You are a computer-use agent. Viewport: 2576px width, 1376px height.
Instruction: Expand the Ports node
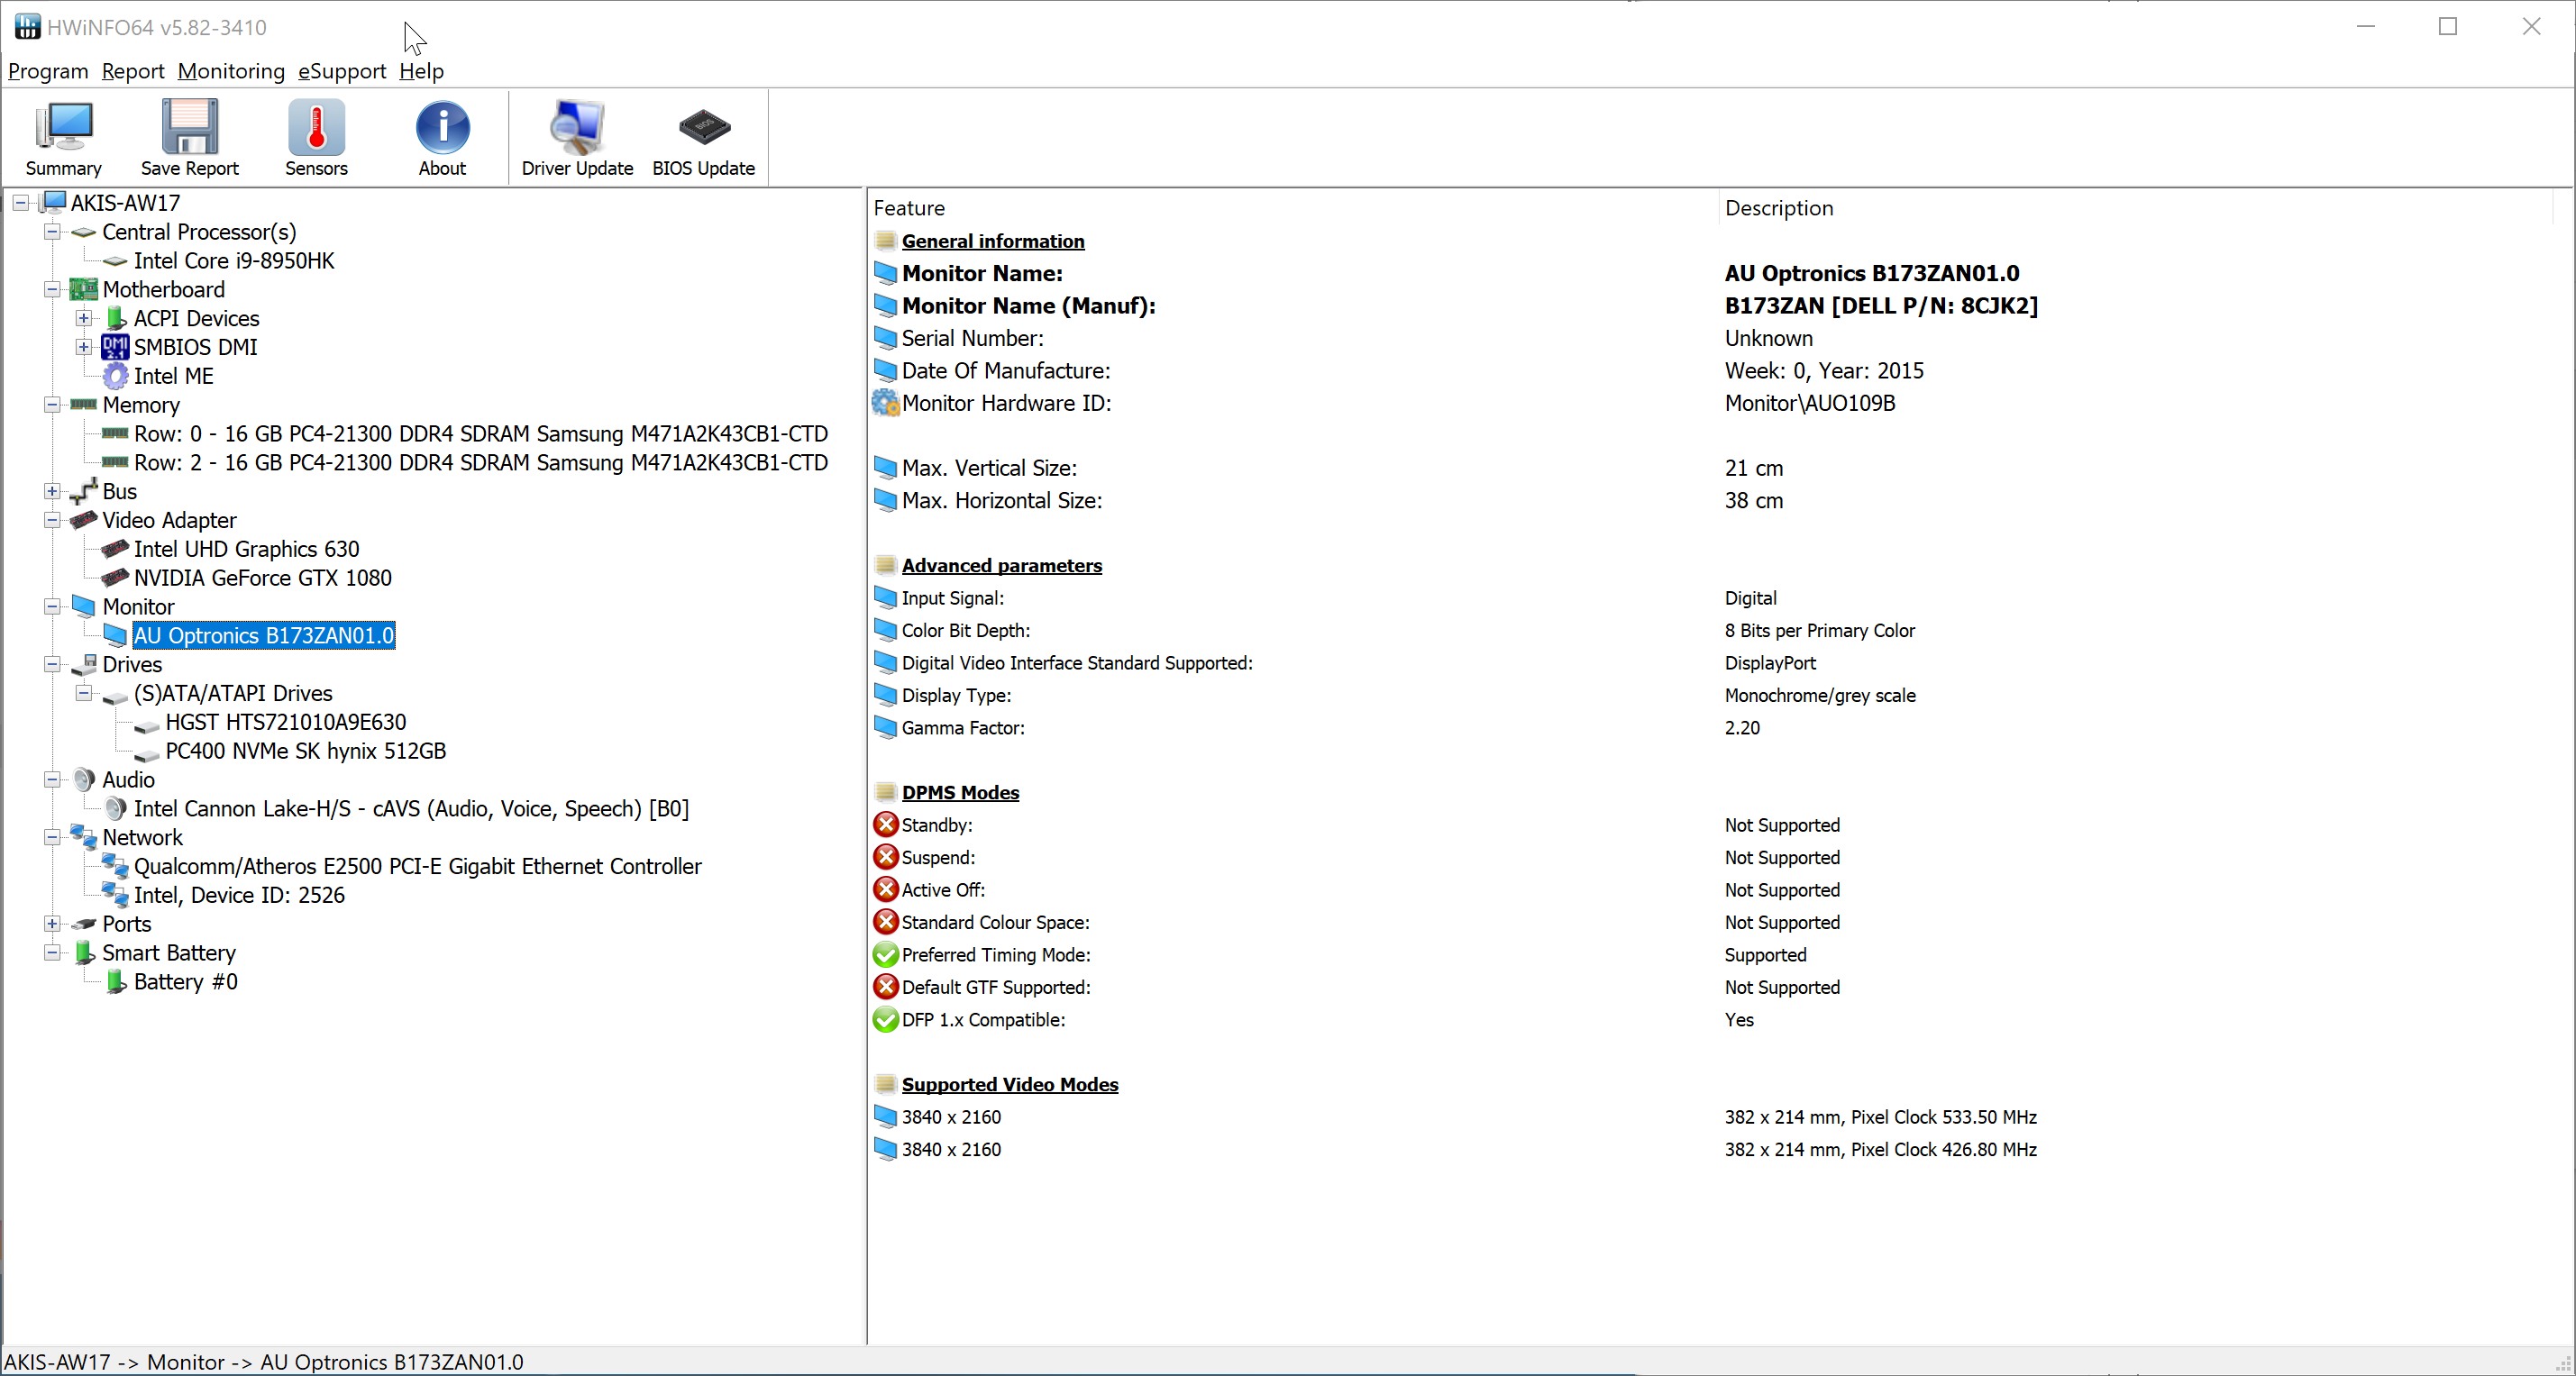(x=52, y=924)
